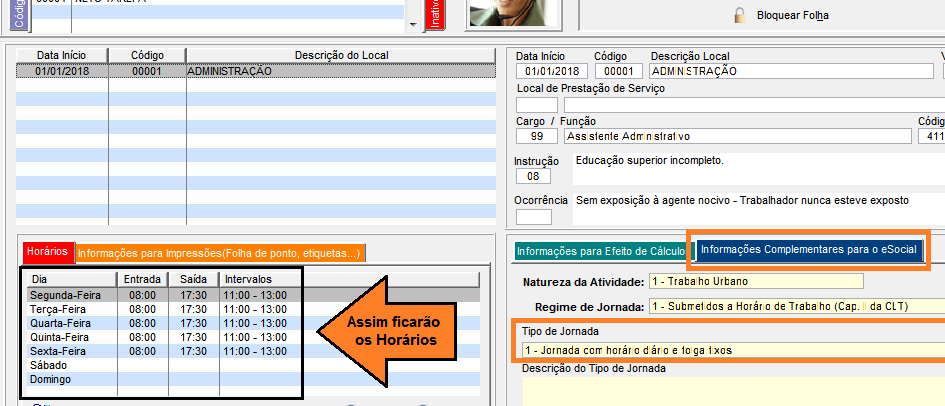Image resolution: width=945 pixels, height=406 pixels.
Task: Click the empty Ocorrência code field
Action: click(x=533, y=217)
